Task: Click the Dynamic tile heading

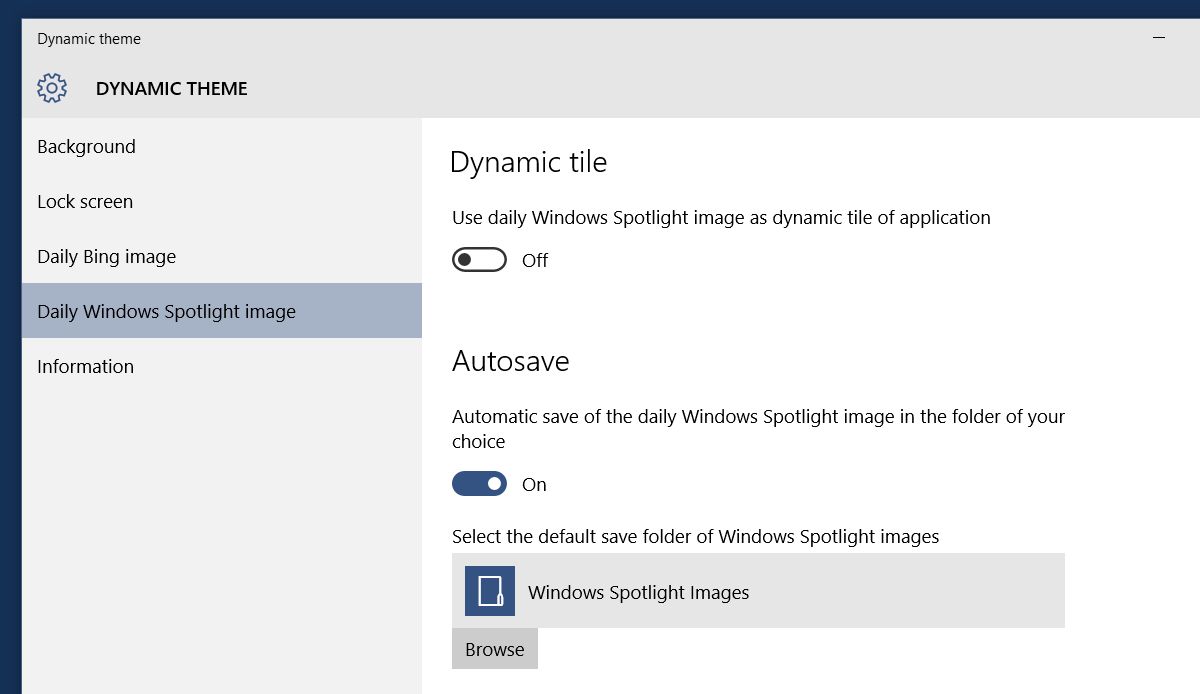Action: pyautogui.click(x=528, y=162)
